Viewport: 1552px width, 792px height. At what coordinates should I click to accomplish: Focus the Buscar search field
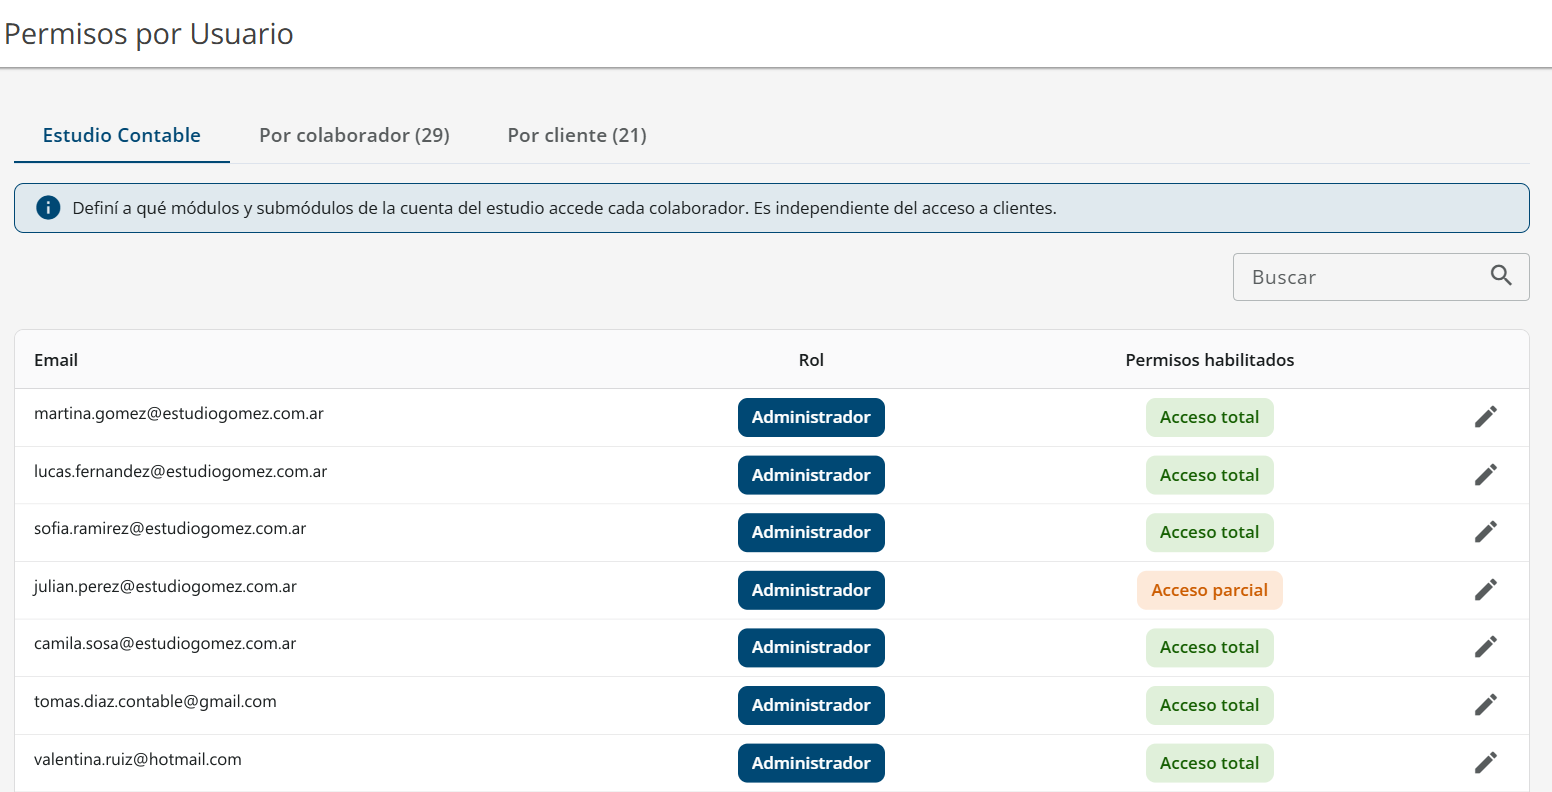point(1381,277)
